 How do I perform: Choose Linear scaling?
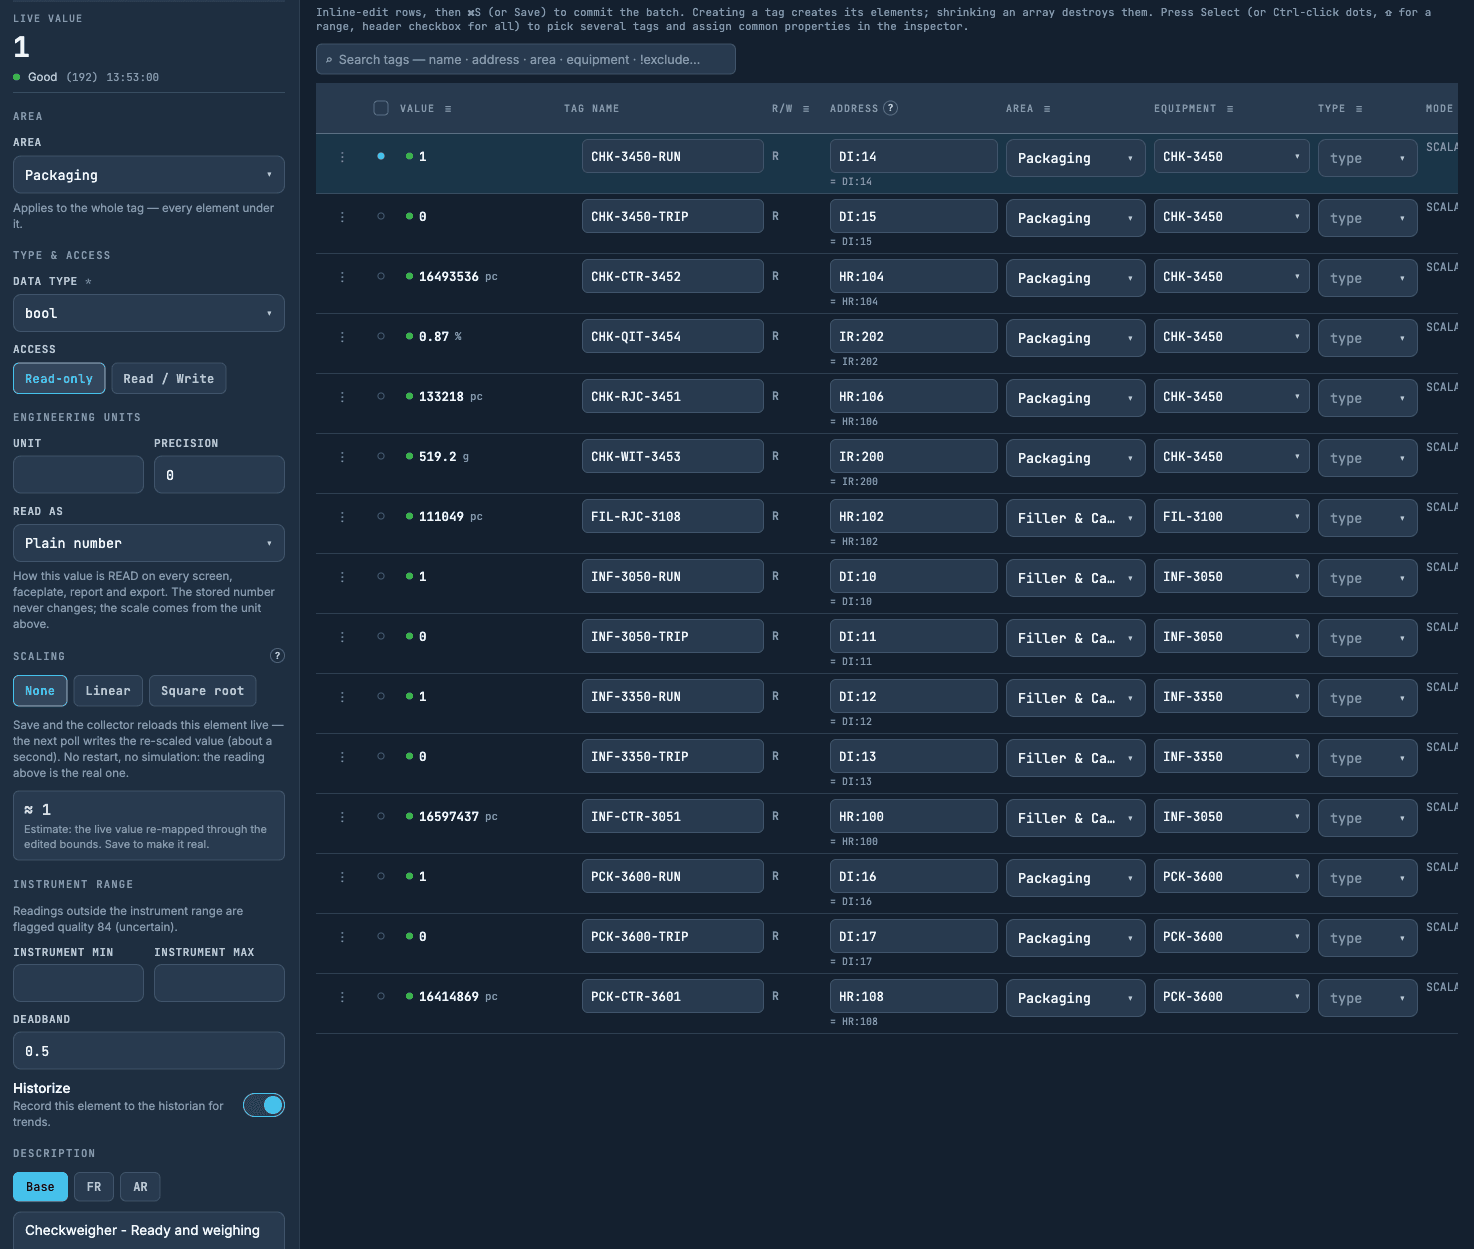coord(108,691)
